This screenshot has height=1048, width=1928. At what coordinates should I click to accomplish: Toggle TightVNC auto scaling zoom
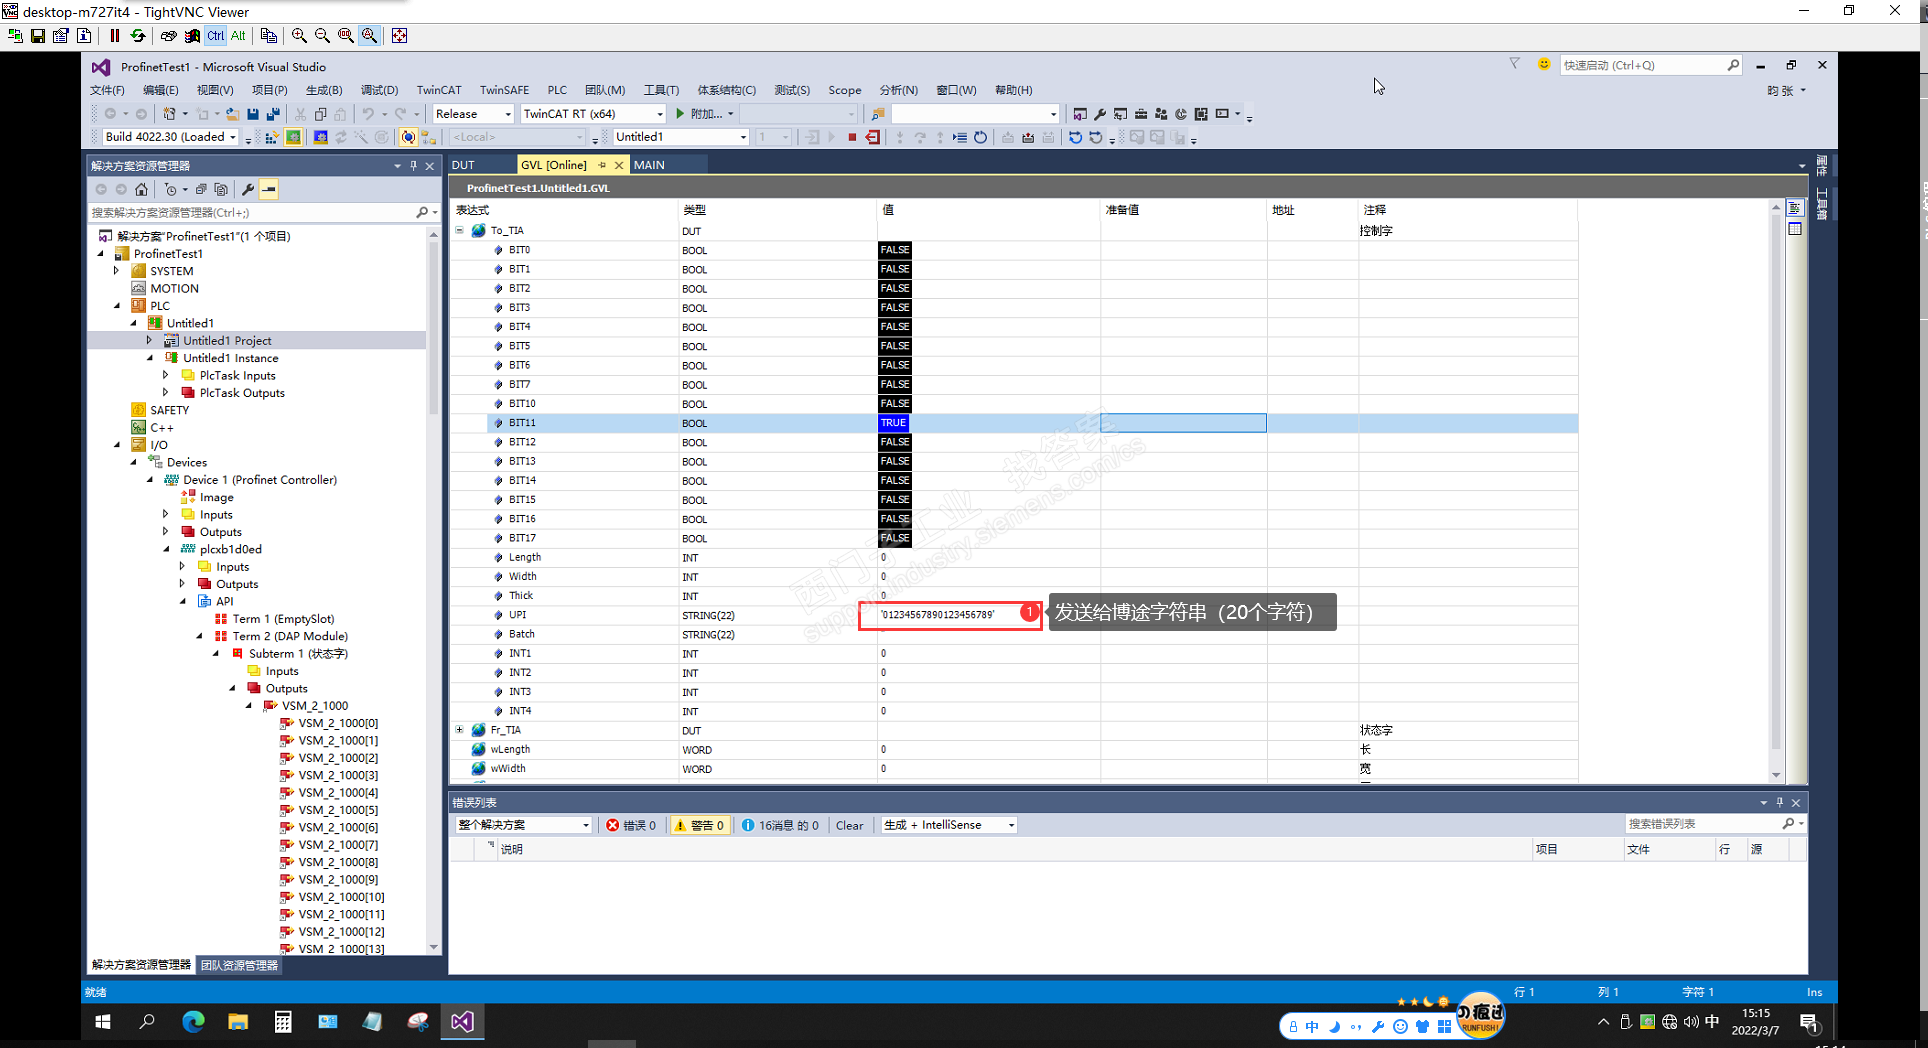pyautogui.click(x=369, y=36)
